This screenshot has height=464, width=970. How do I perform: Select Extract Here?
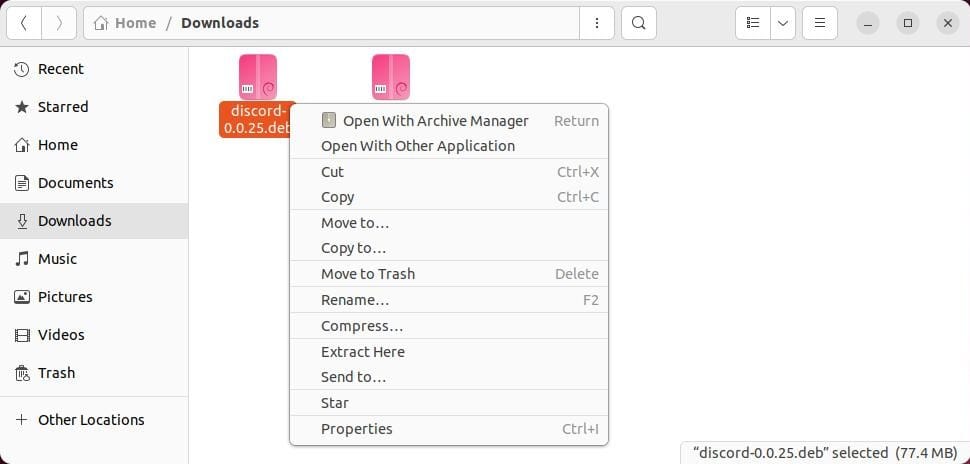[x=449, y=352]
